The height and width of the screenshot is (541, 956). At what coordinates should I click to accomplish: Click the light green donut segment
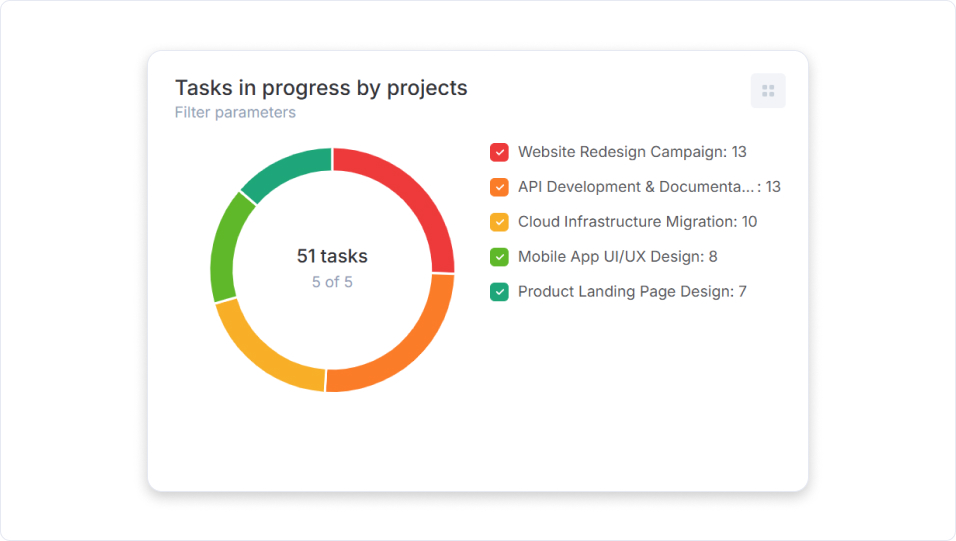226,245
